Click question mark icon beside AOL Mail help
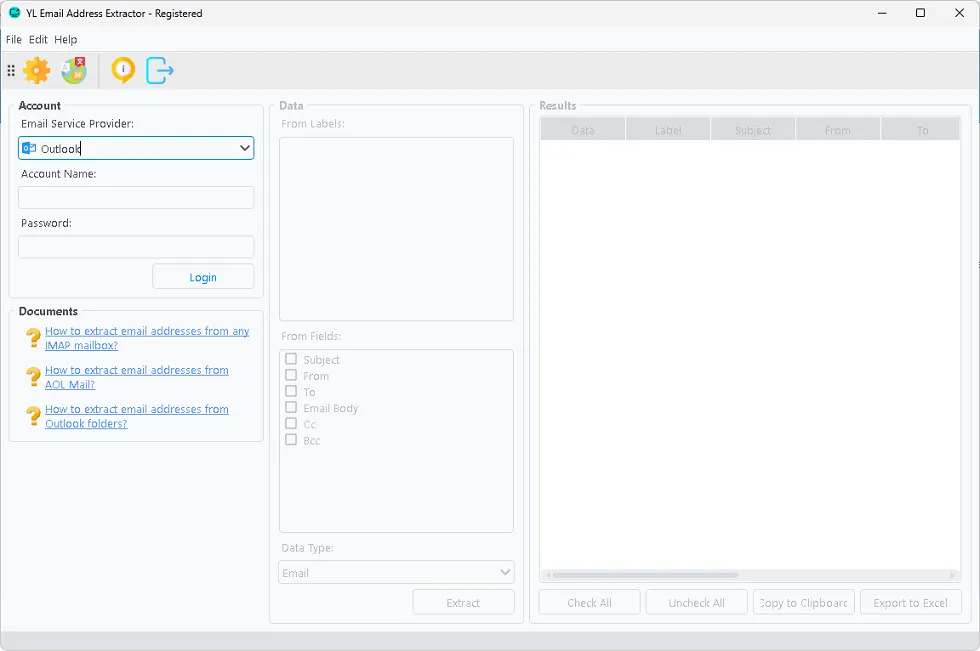The image size is (980, 651). click(x=33, y=377)
